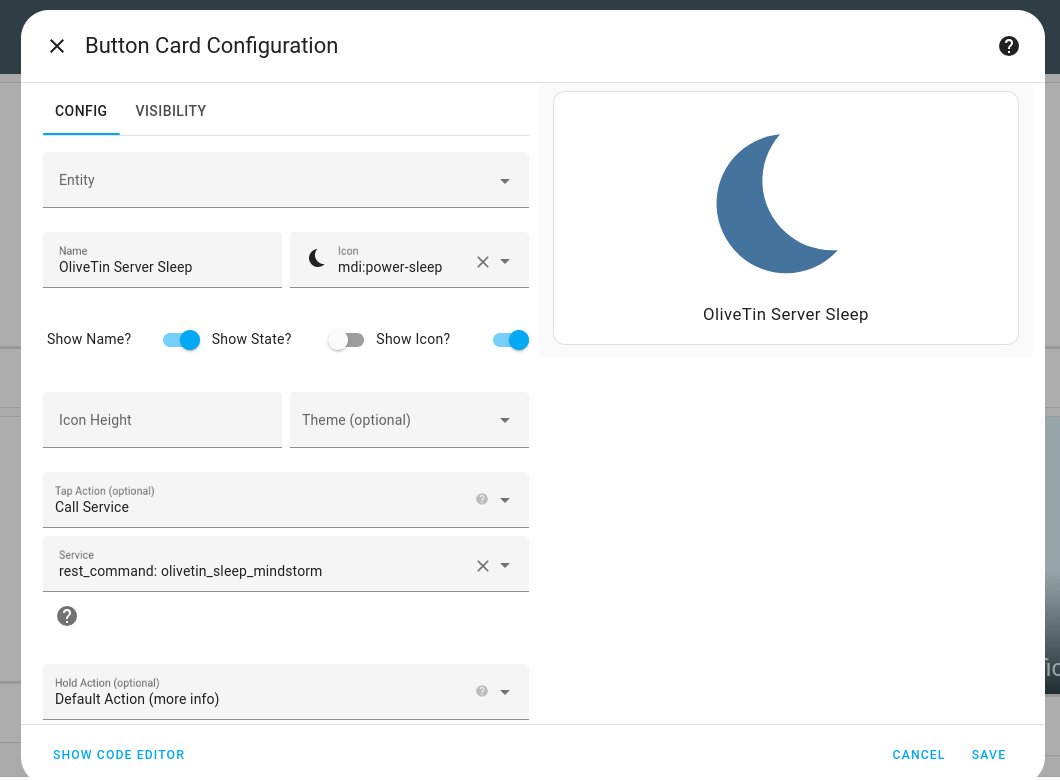Image resolution: width=1060 pixels, height=780 pixels.
Task: Click the Icon Height input field
Action: (x=162, y=420)
